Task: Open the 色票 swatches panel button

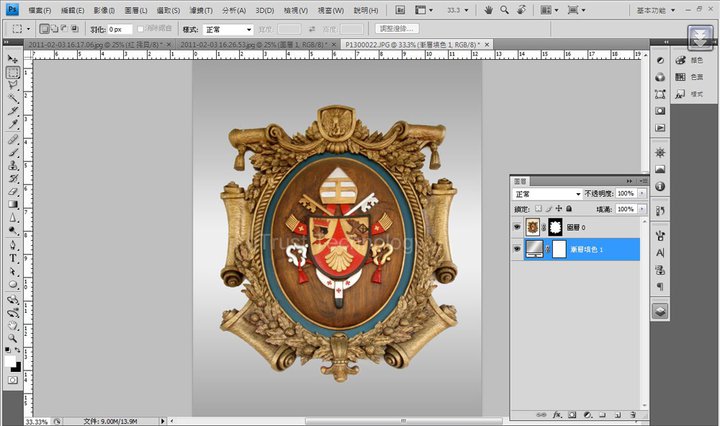Action: coord(689,77)
